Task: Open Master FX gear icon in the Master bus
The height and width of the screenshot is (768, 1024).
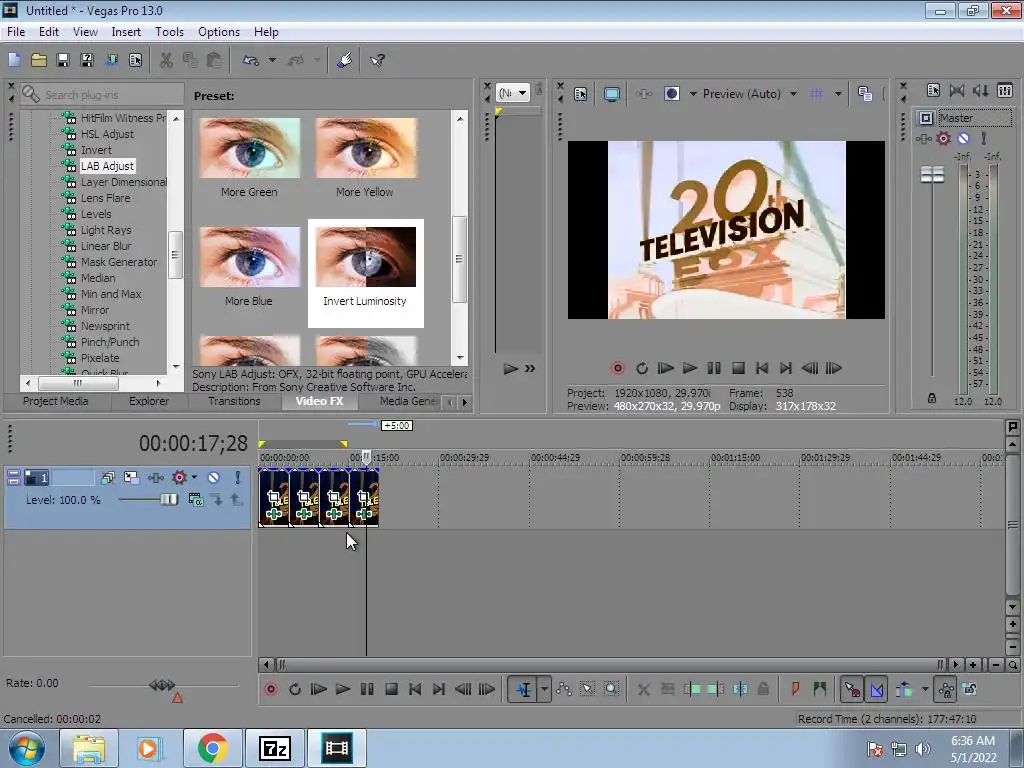Action: pos(943,138)
